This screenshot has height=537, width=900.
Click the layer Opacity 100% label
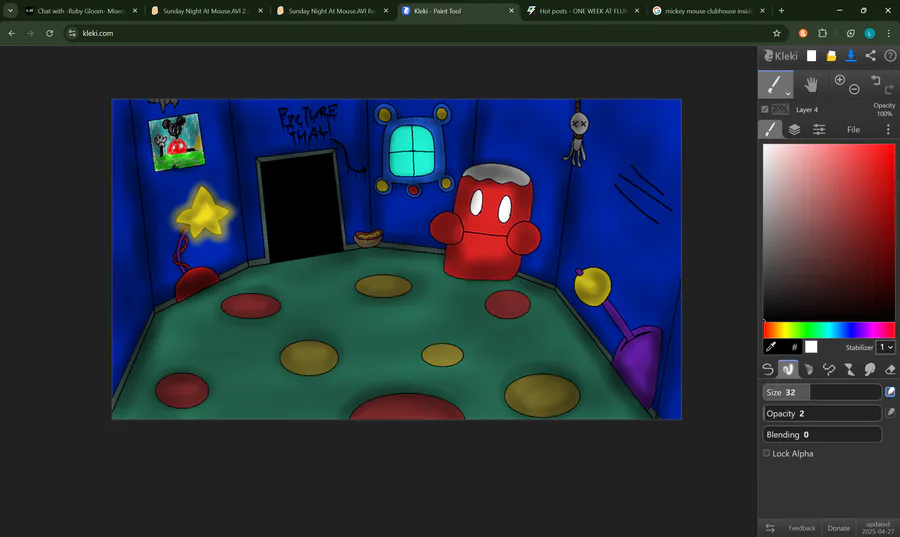coord(884,109)
